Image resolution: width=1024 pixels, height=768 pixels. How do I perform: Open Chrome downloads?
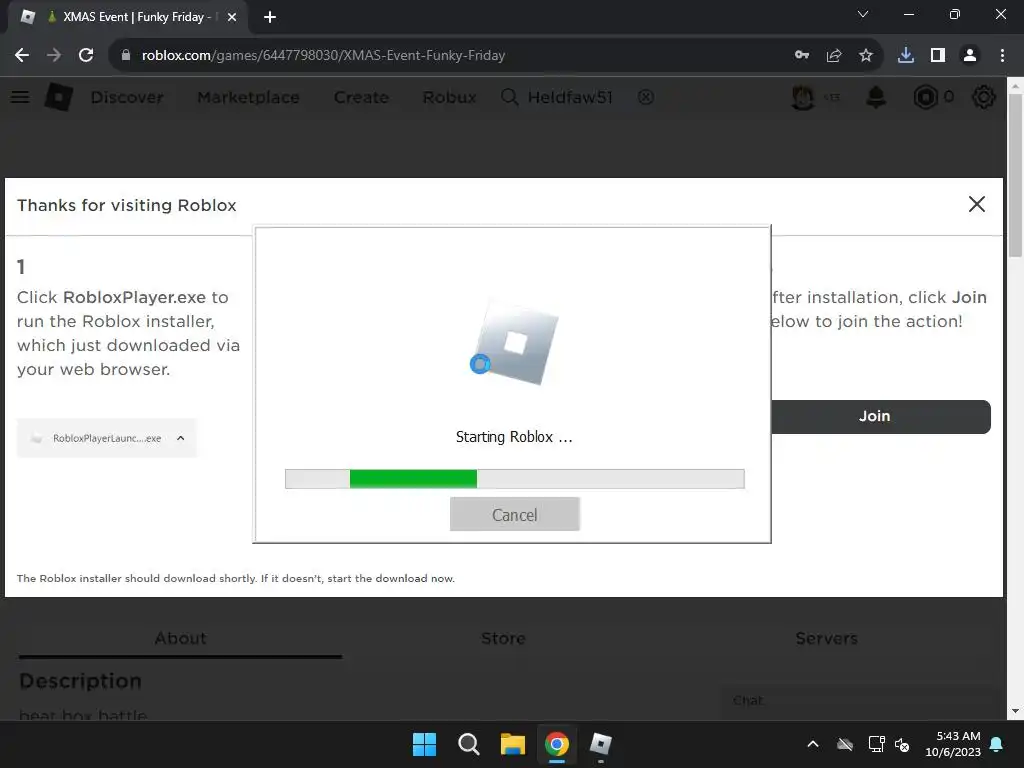[x=906, y=56]
